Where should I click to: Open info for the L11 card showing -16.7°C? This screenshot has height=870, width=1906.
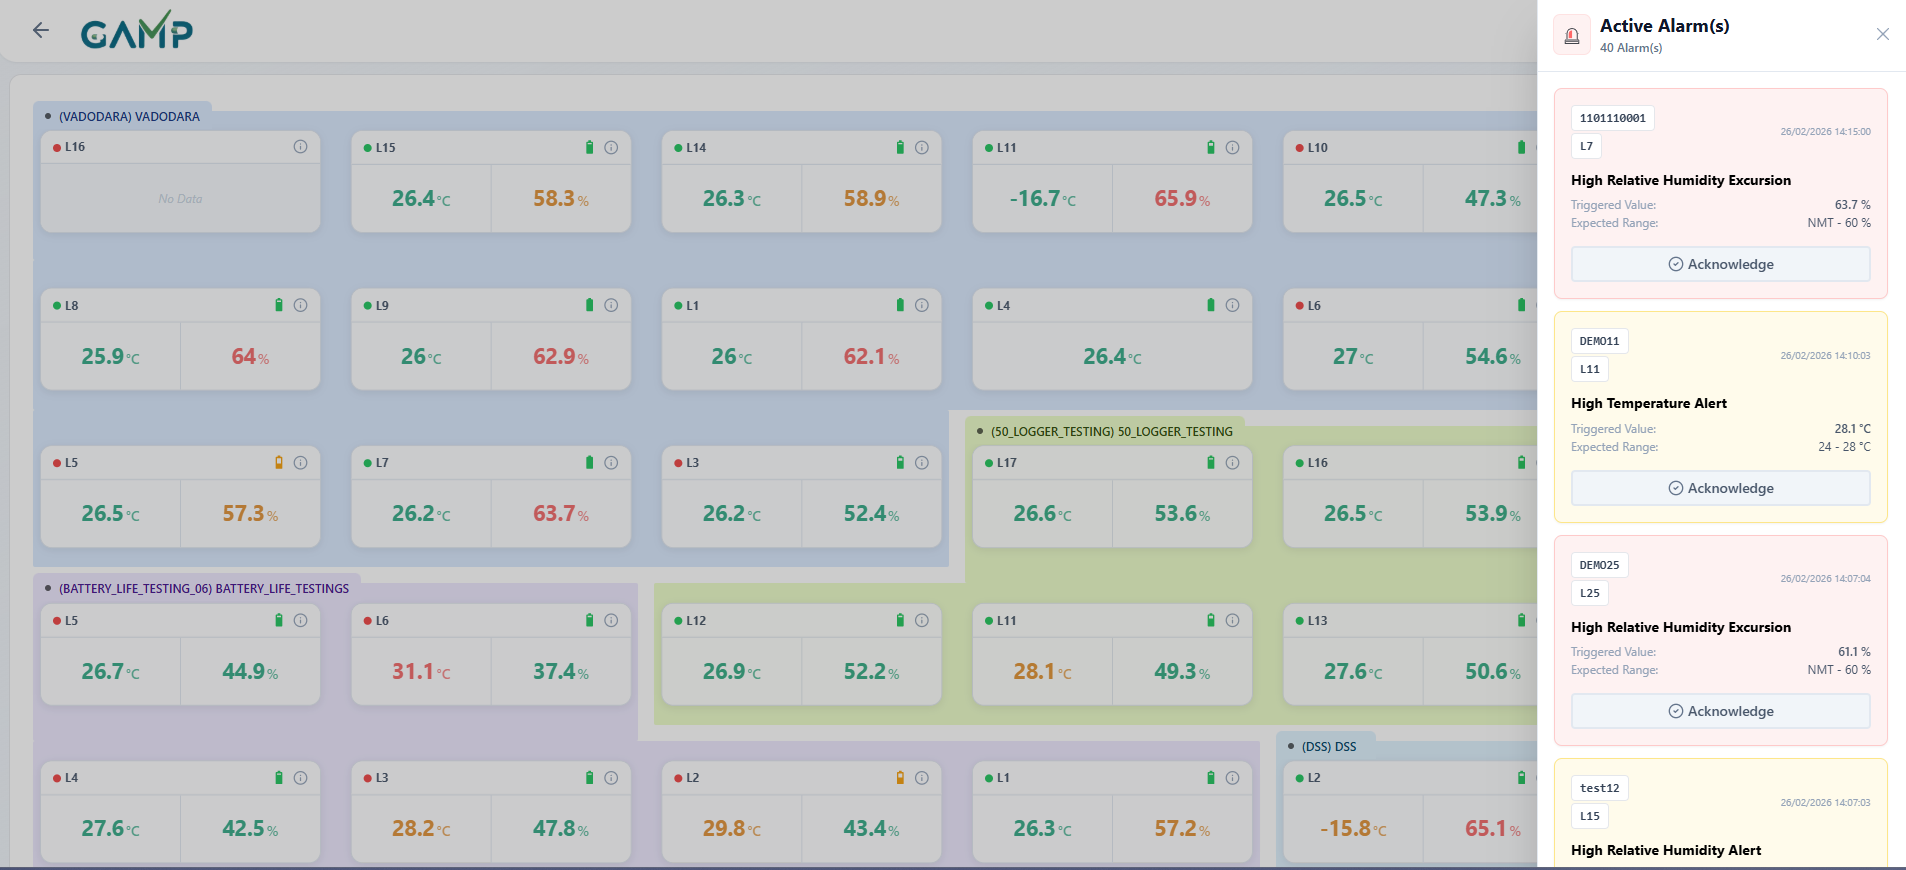pyautogui.click(x=1232, y=148)
